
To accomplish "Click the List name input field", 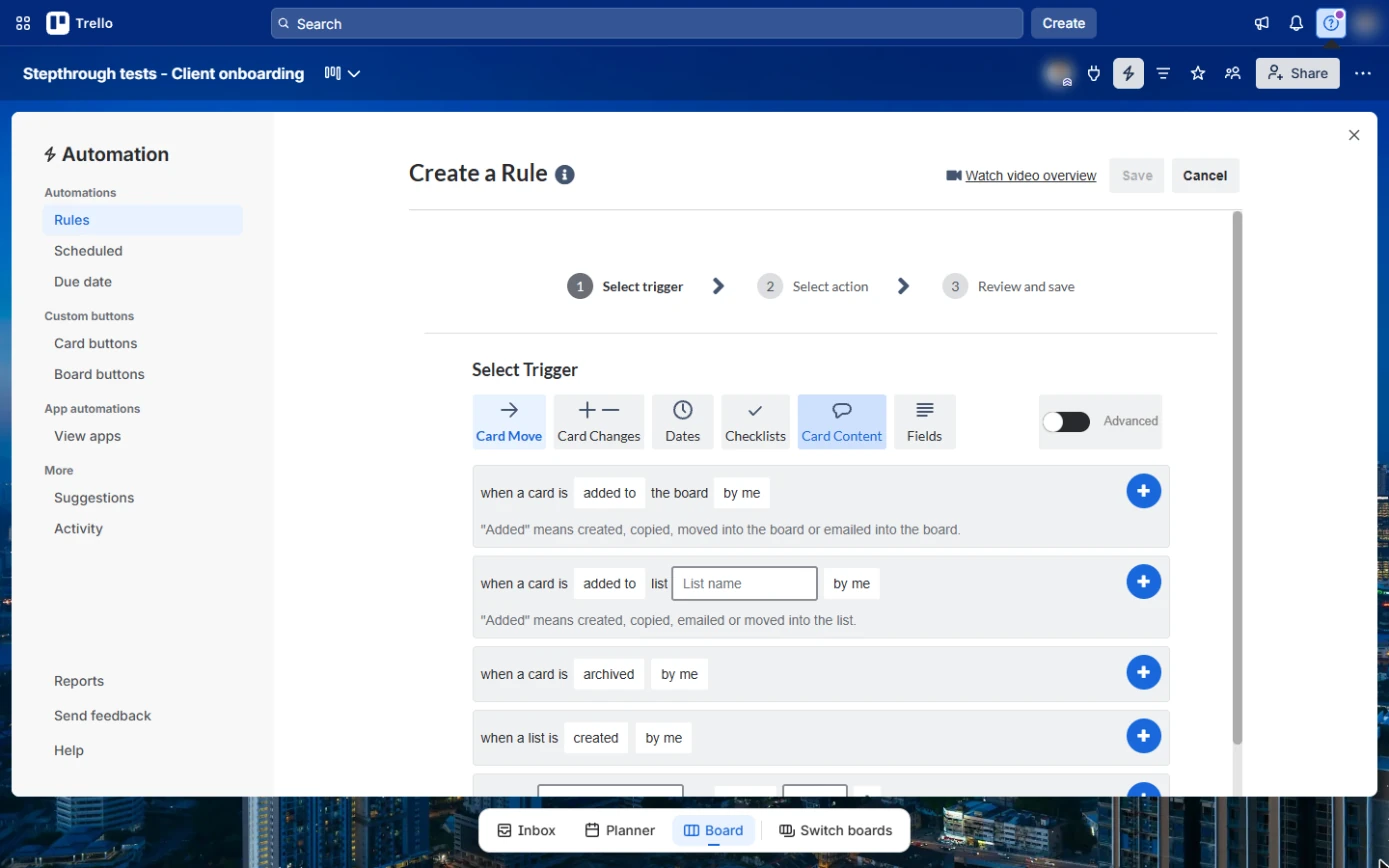I will point(744,584).
